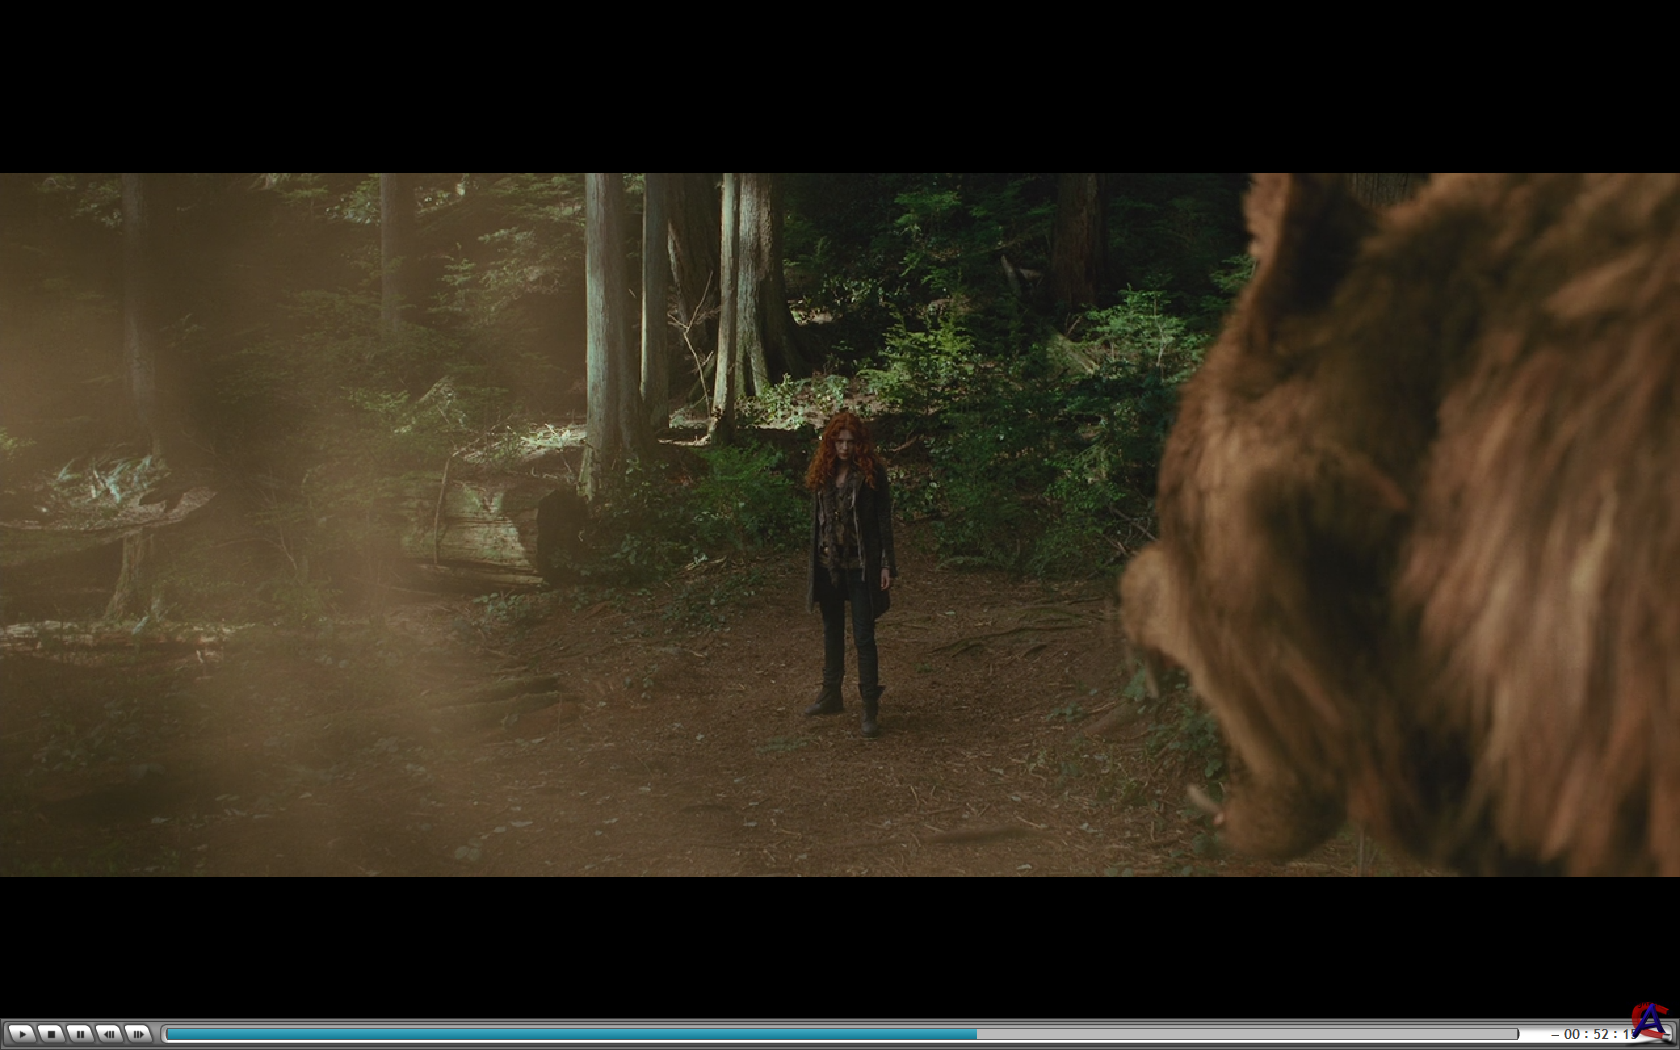1680x1050 pixels.
Task: Click the step forward frame icon
Action: click(x=138, y=1033)
